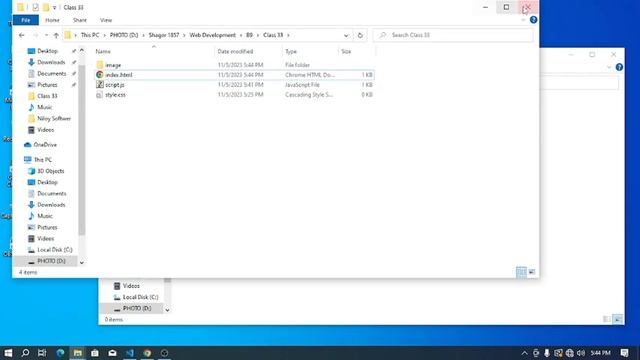The image size is (640, 360).
Task: Open the File ribbon tab
Action: pos(26,20)
